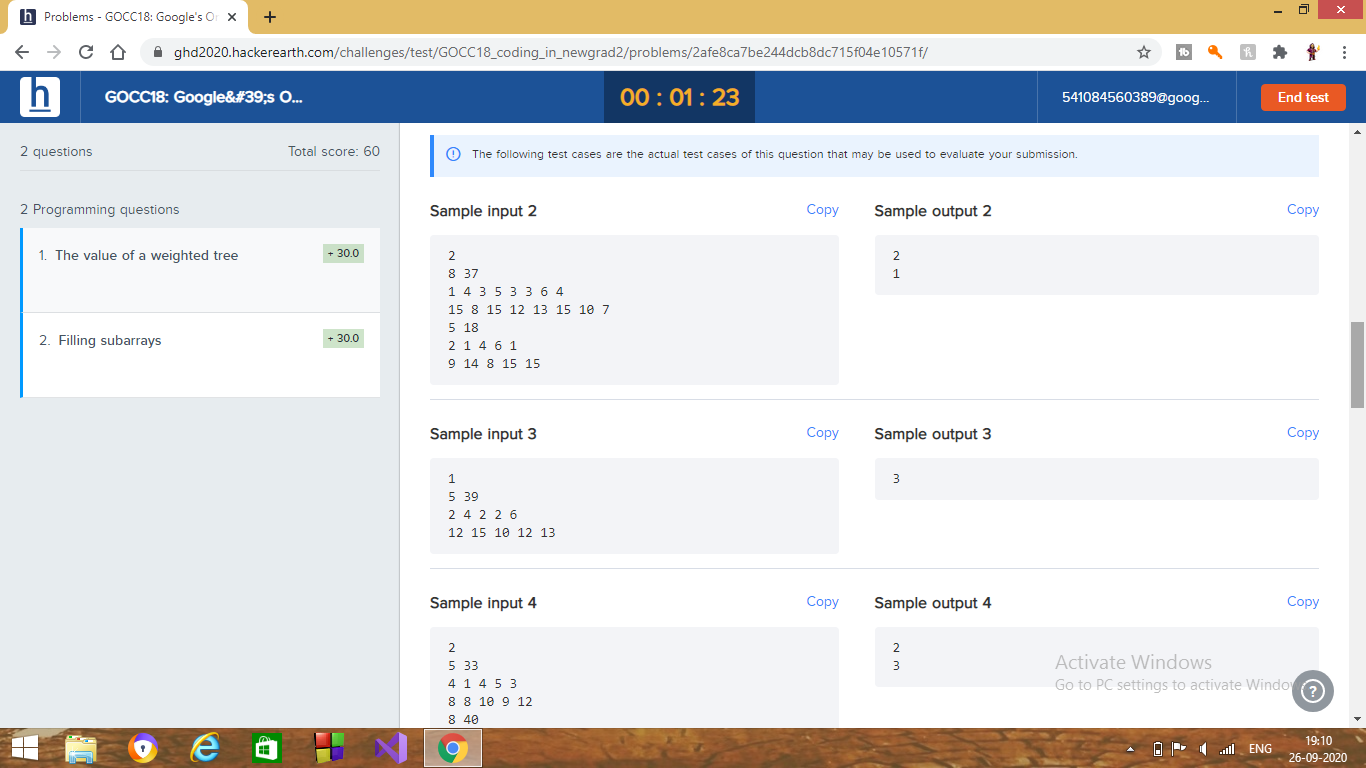Click the user email 541084560389@goog...

(1135, 97)
